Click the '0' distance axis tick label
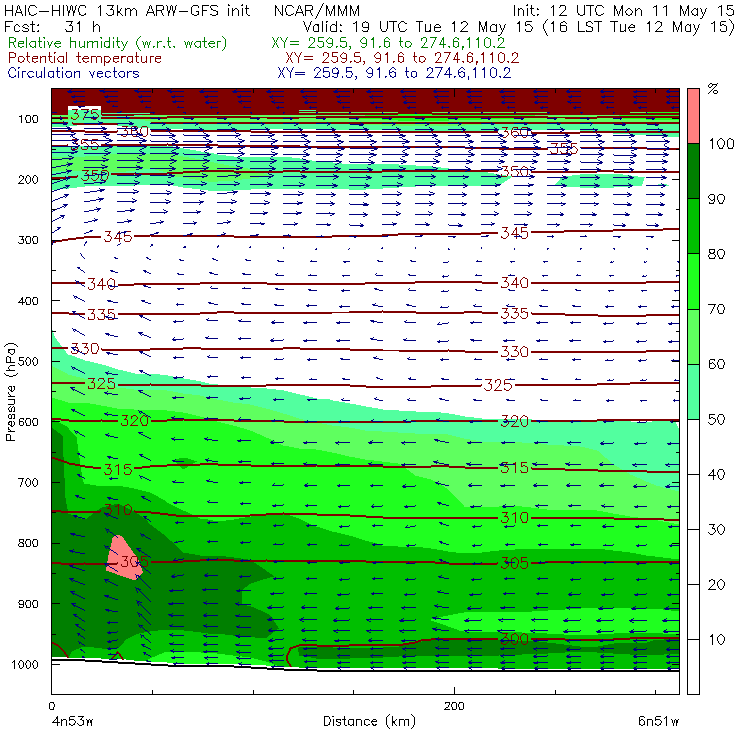This screenshot has height=740, width=740. pyautogui.click(x=52, y=706)
